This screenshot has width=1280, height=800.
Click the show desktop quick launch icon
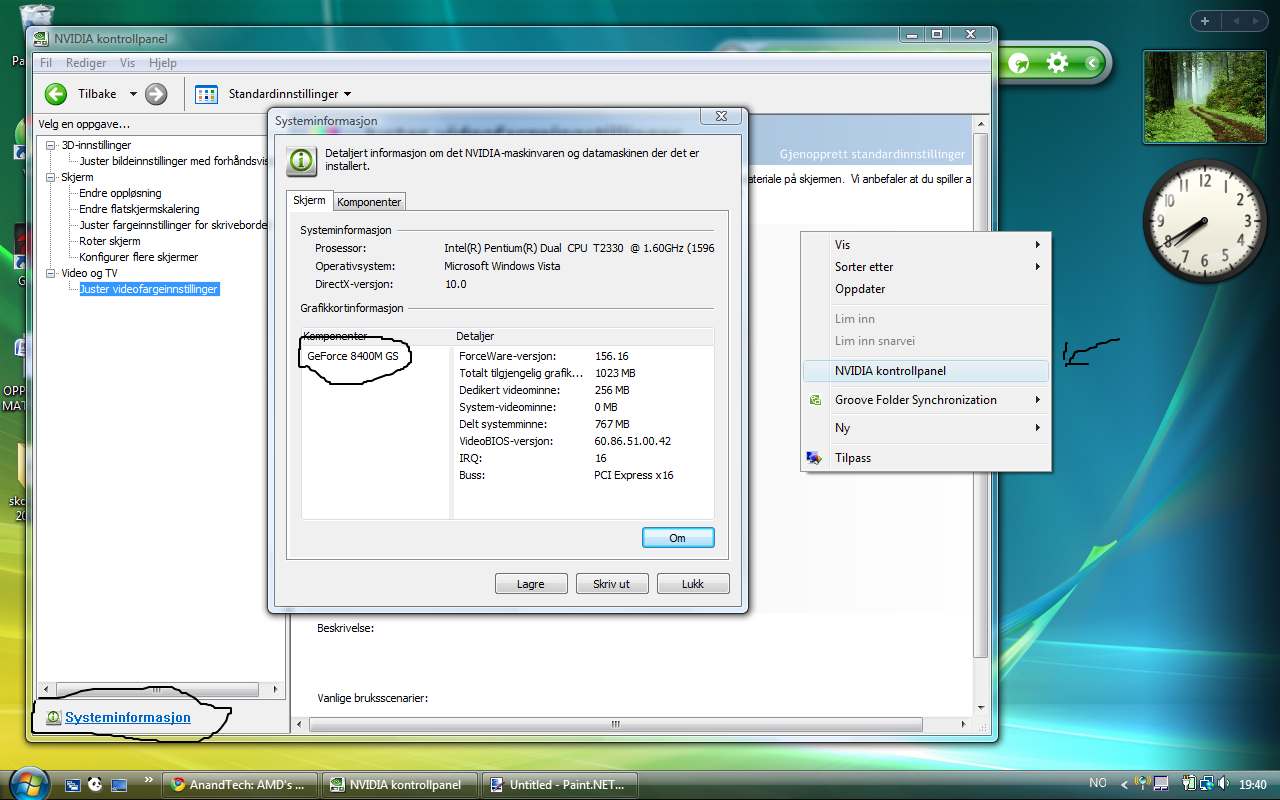click(x=119, y=785)
